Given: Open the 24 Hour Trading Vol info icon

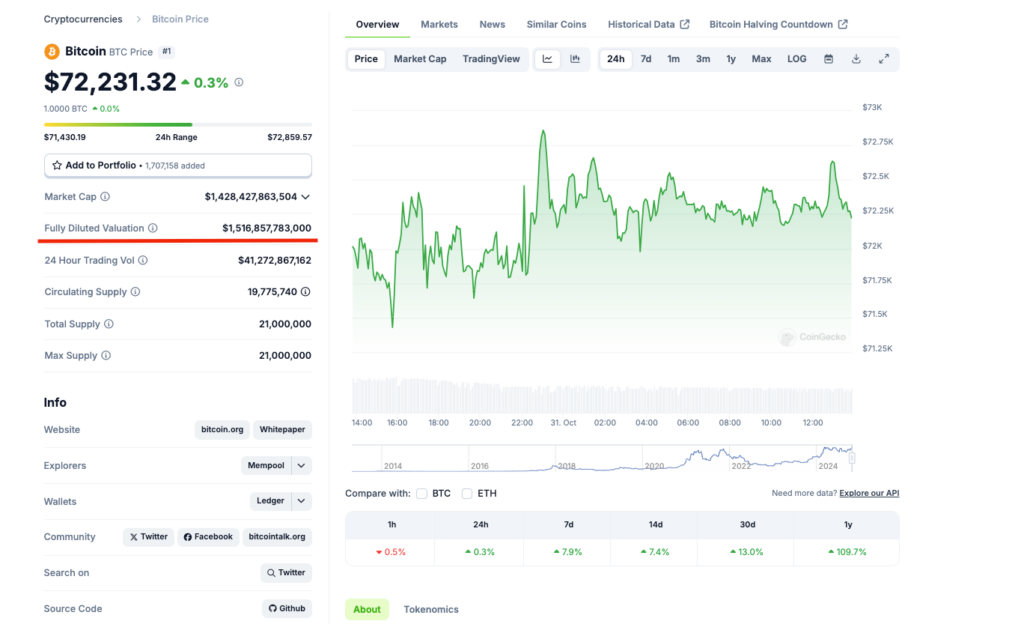Looking at the screenshot, I should [x=143, y=260].
